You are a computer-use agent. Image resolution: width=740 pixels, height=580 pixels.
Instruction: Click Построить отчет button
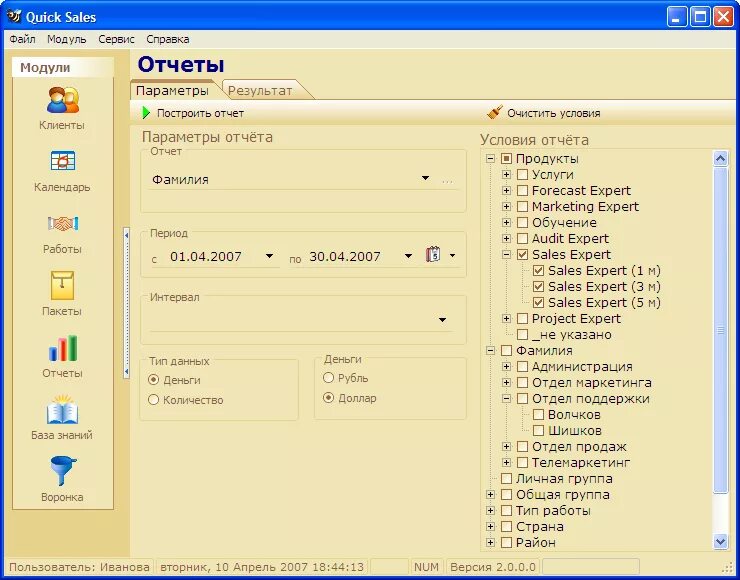(193, 113)
